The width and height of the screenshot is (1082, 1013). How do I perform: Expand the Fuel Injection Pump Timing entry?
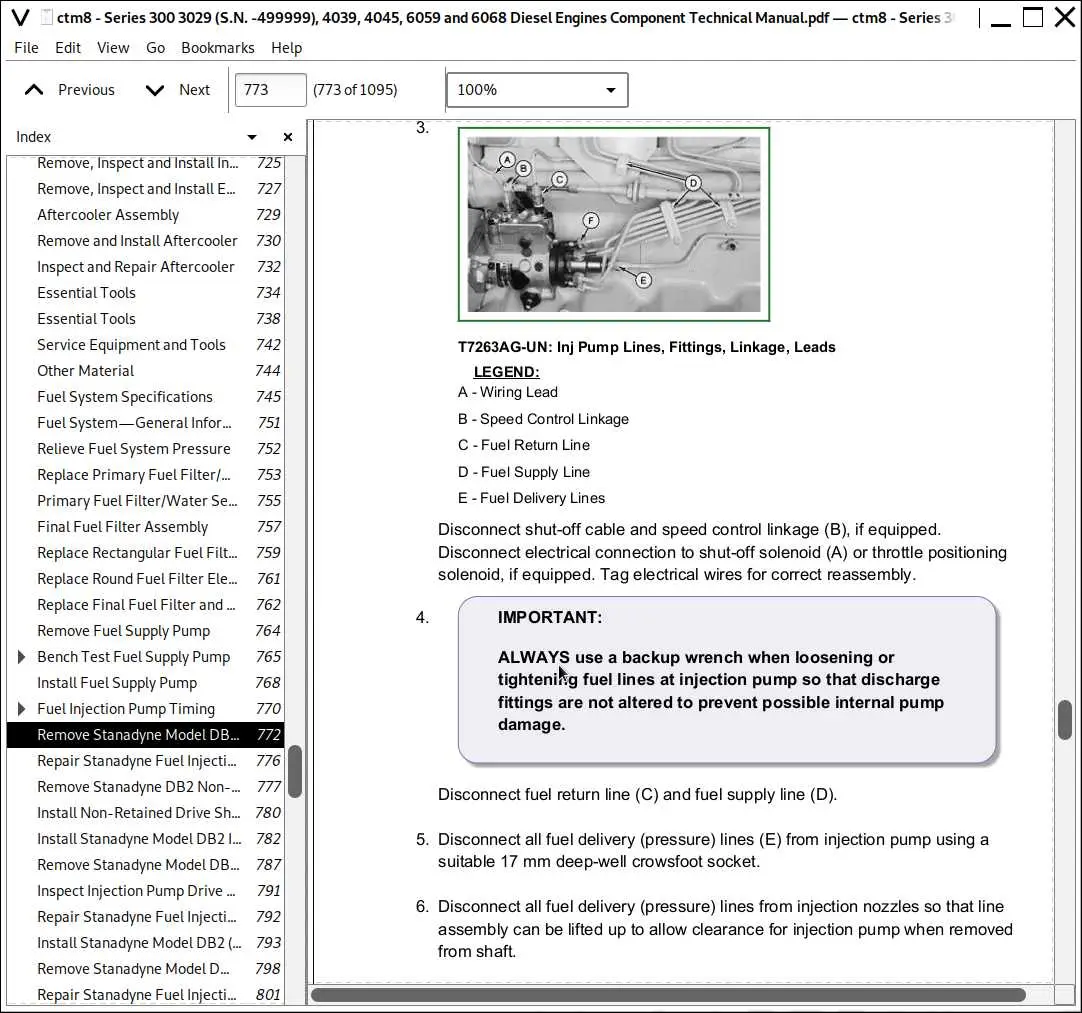[x=21, y=709]
